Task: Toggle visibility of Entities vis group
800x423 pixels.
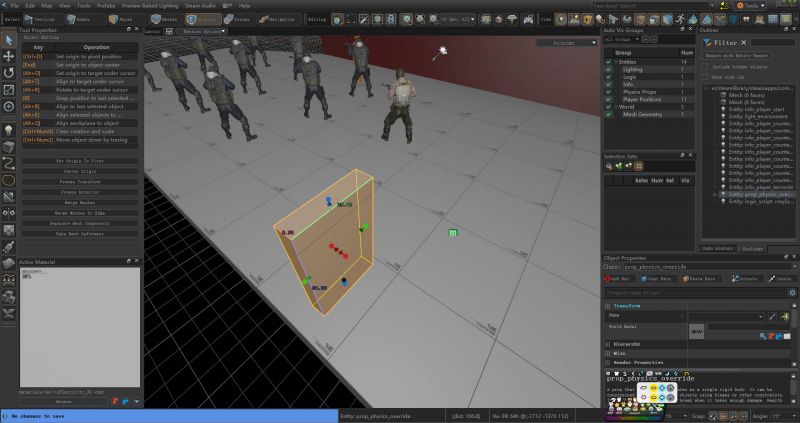Action: pyautogui.click(x=608, y=62)
